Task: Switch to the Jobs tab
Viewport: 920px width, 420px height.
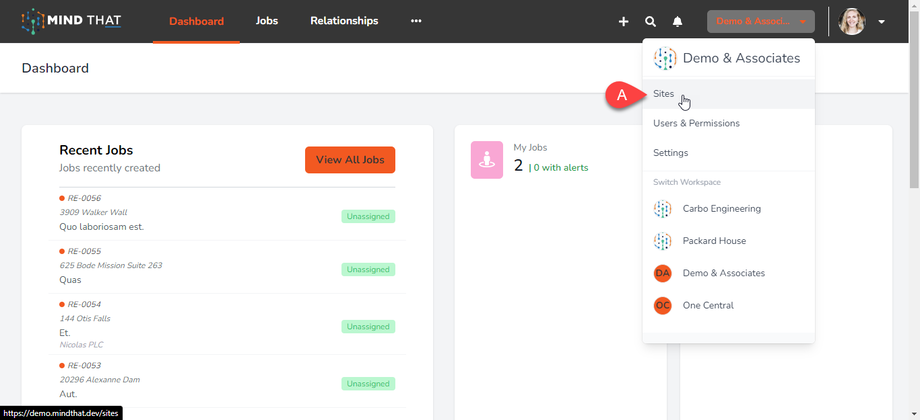Action: [267, 21]
